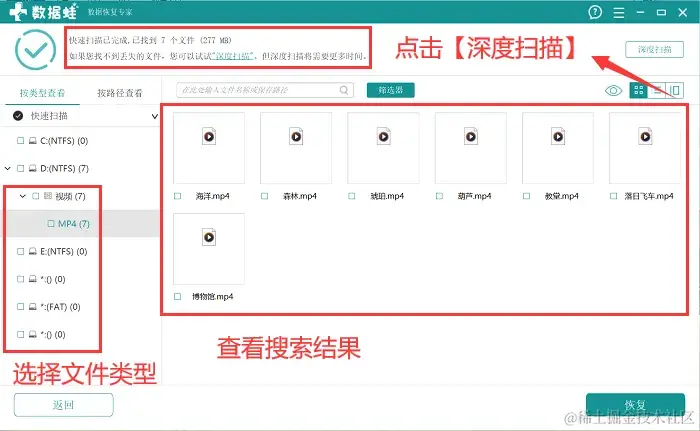Open the help question-mark icon

click(595, 12)
